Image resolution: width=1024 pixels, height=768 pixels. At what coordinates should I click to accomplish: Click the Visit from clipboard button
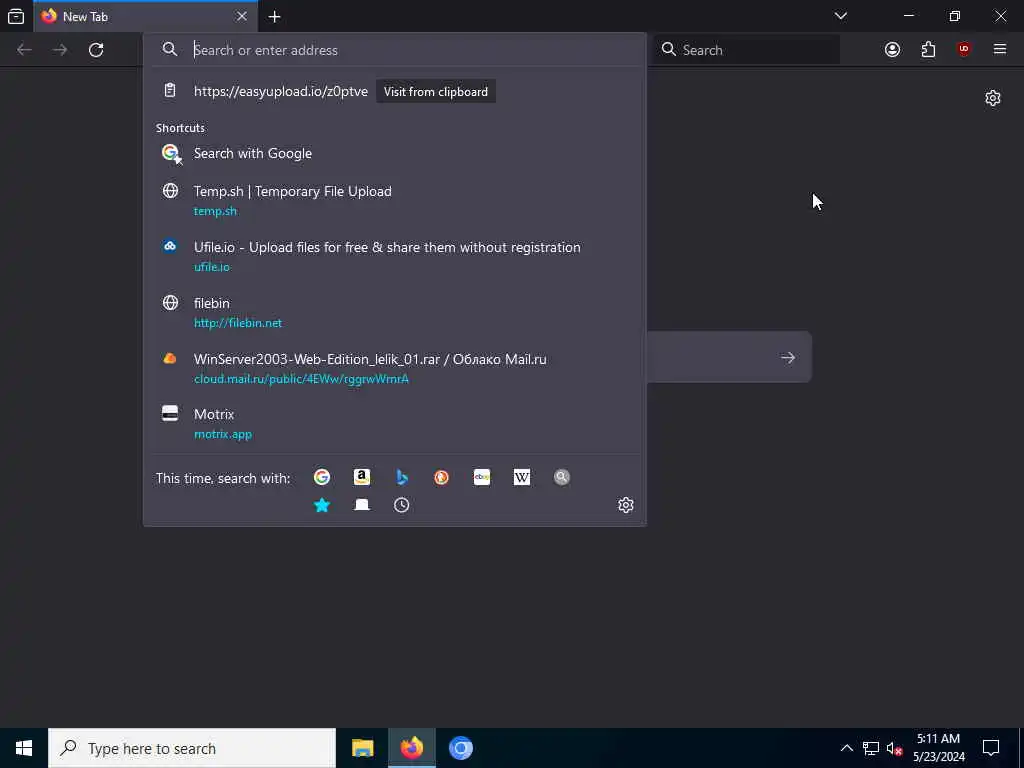coord(436,91)
